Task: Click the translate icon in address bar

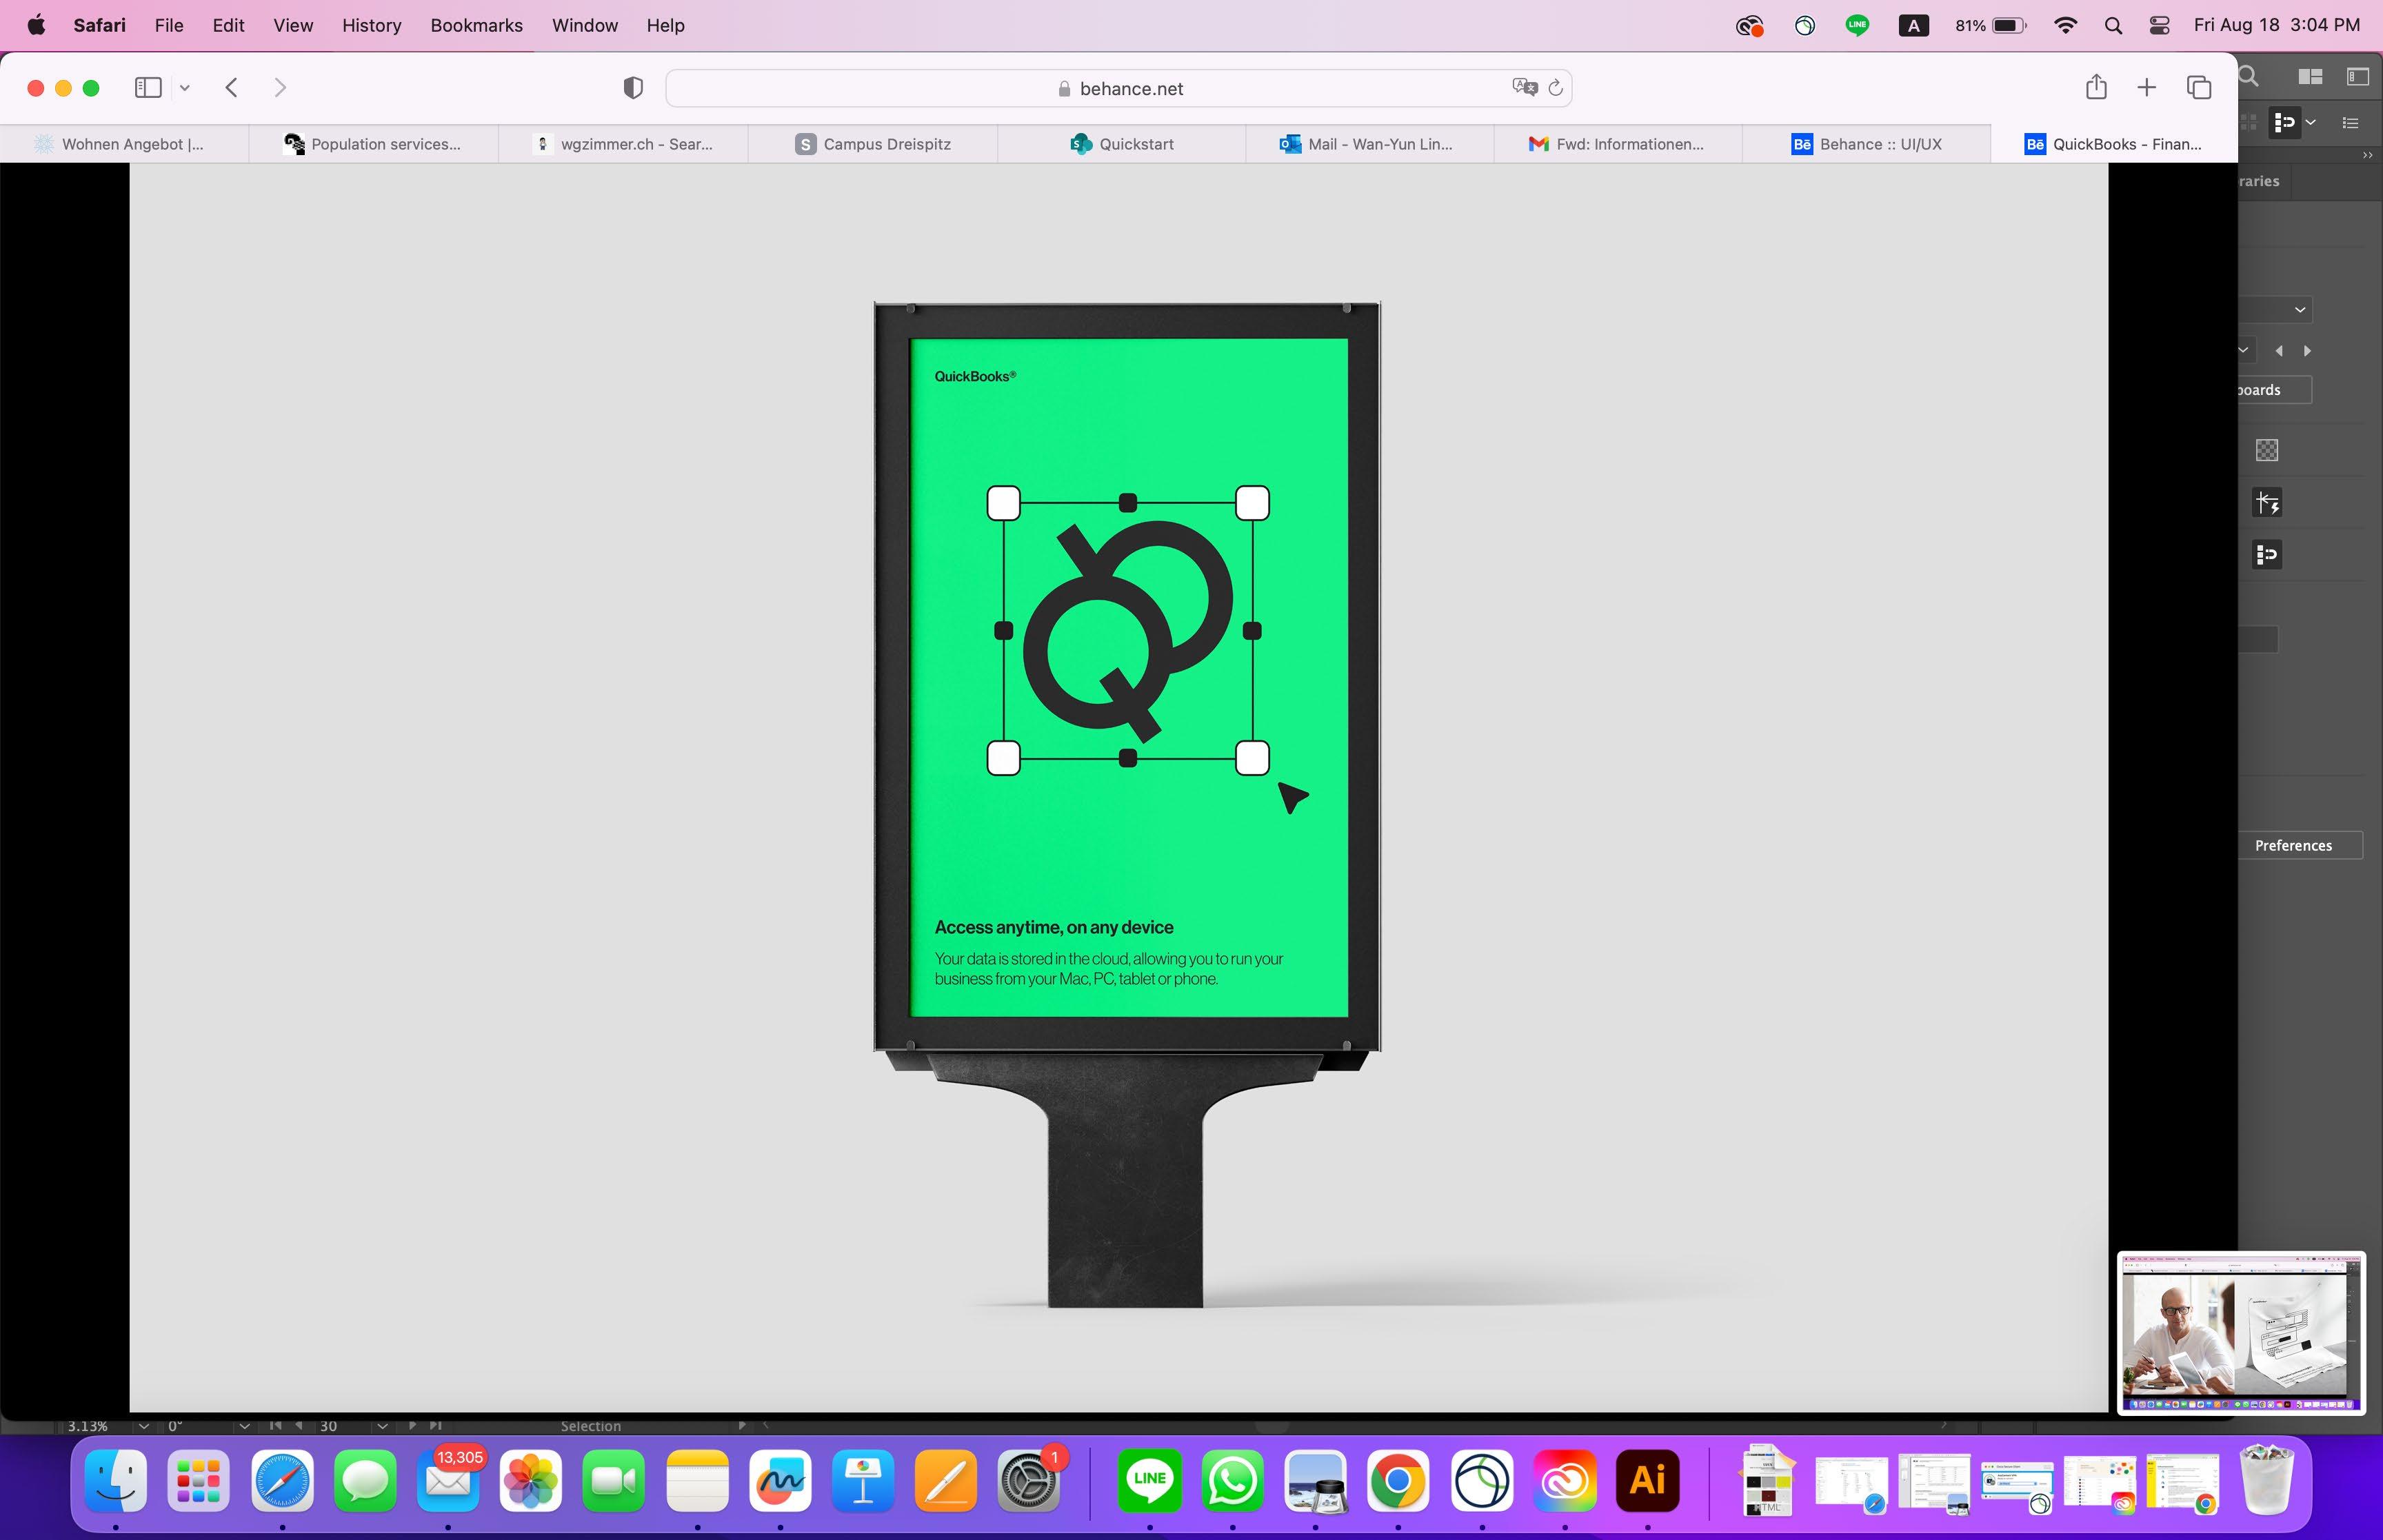Action: pos(1524,88)
